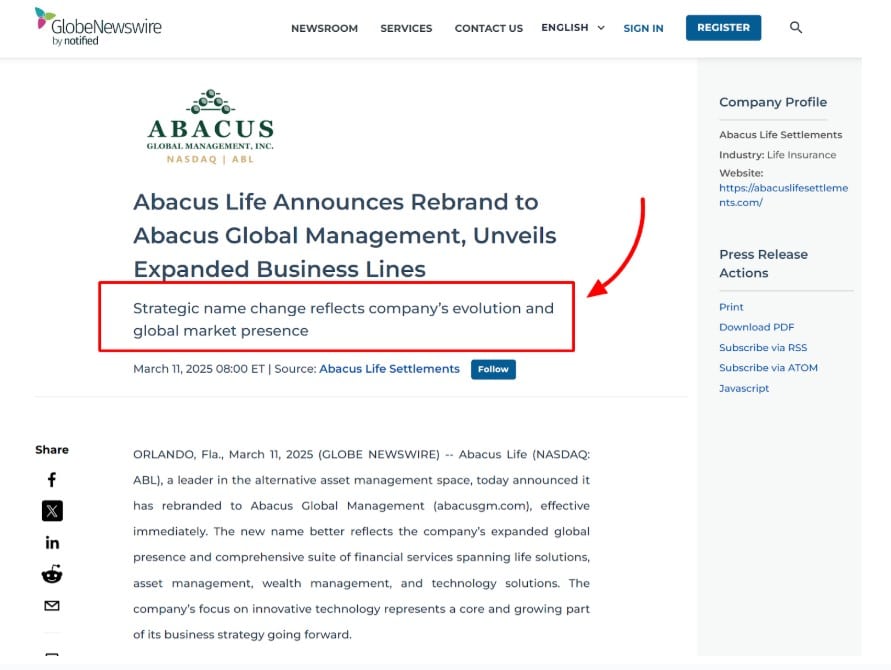Image resolution: width=891 pixels, height=670 pixels.
Task: Visit the abacuslifesettlements.com website link
Action: 784,195
